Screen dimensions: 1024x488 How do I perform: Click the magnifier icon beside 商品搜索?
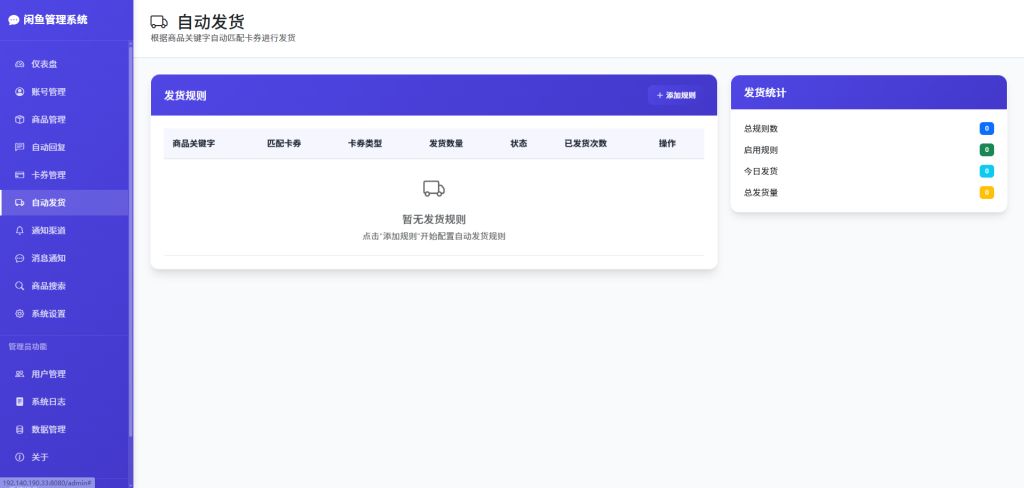tap(20, 285)
